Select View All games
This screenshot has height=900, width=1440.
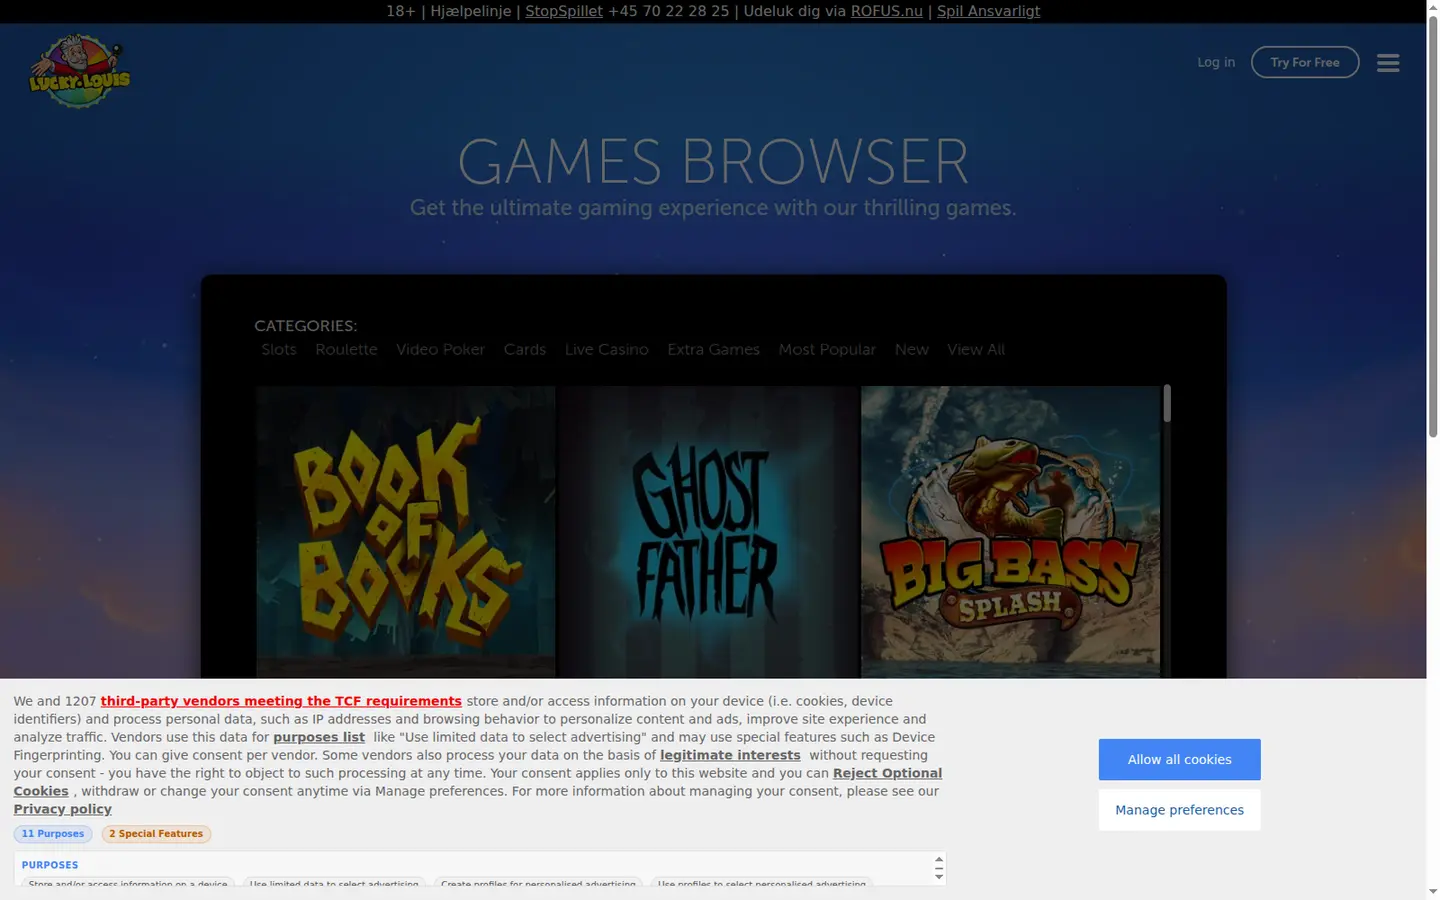click(976, 350)
